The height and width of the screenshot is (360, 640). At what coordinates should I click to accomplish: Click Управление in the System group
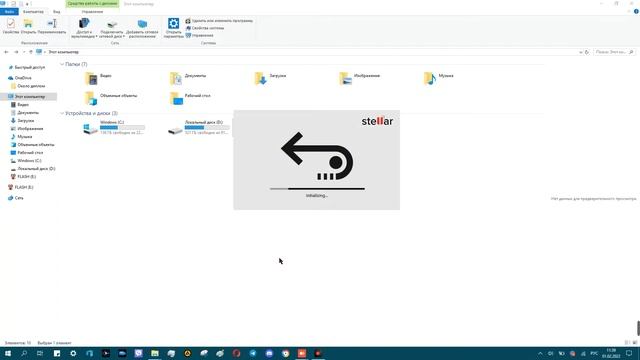(x=200, y=36)
